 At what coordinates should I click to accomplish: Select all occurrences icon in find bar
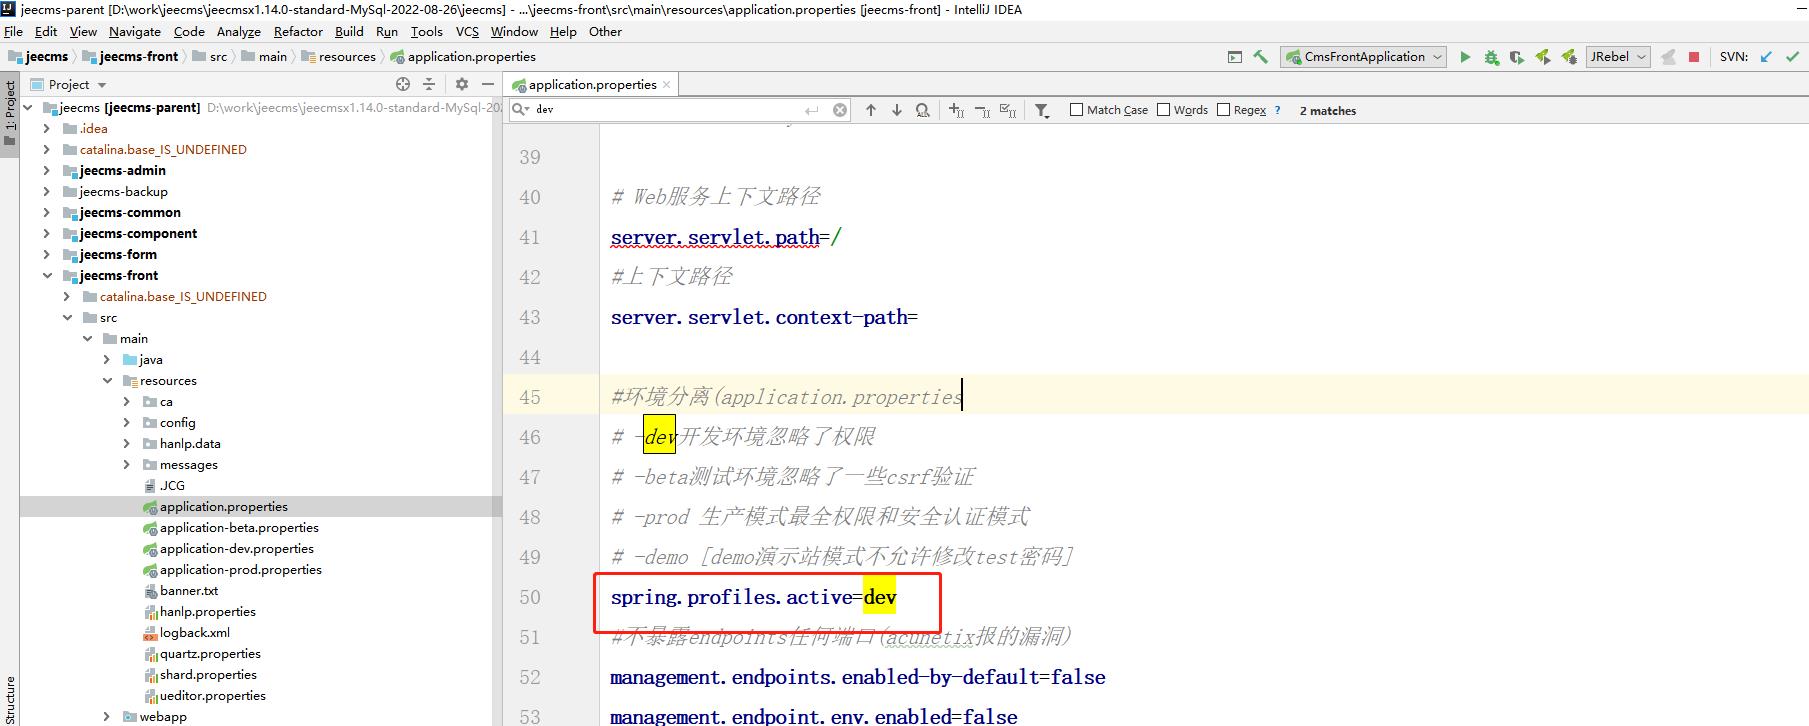(1008, 110)
